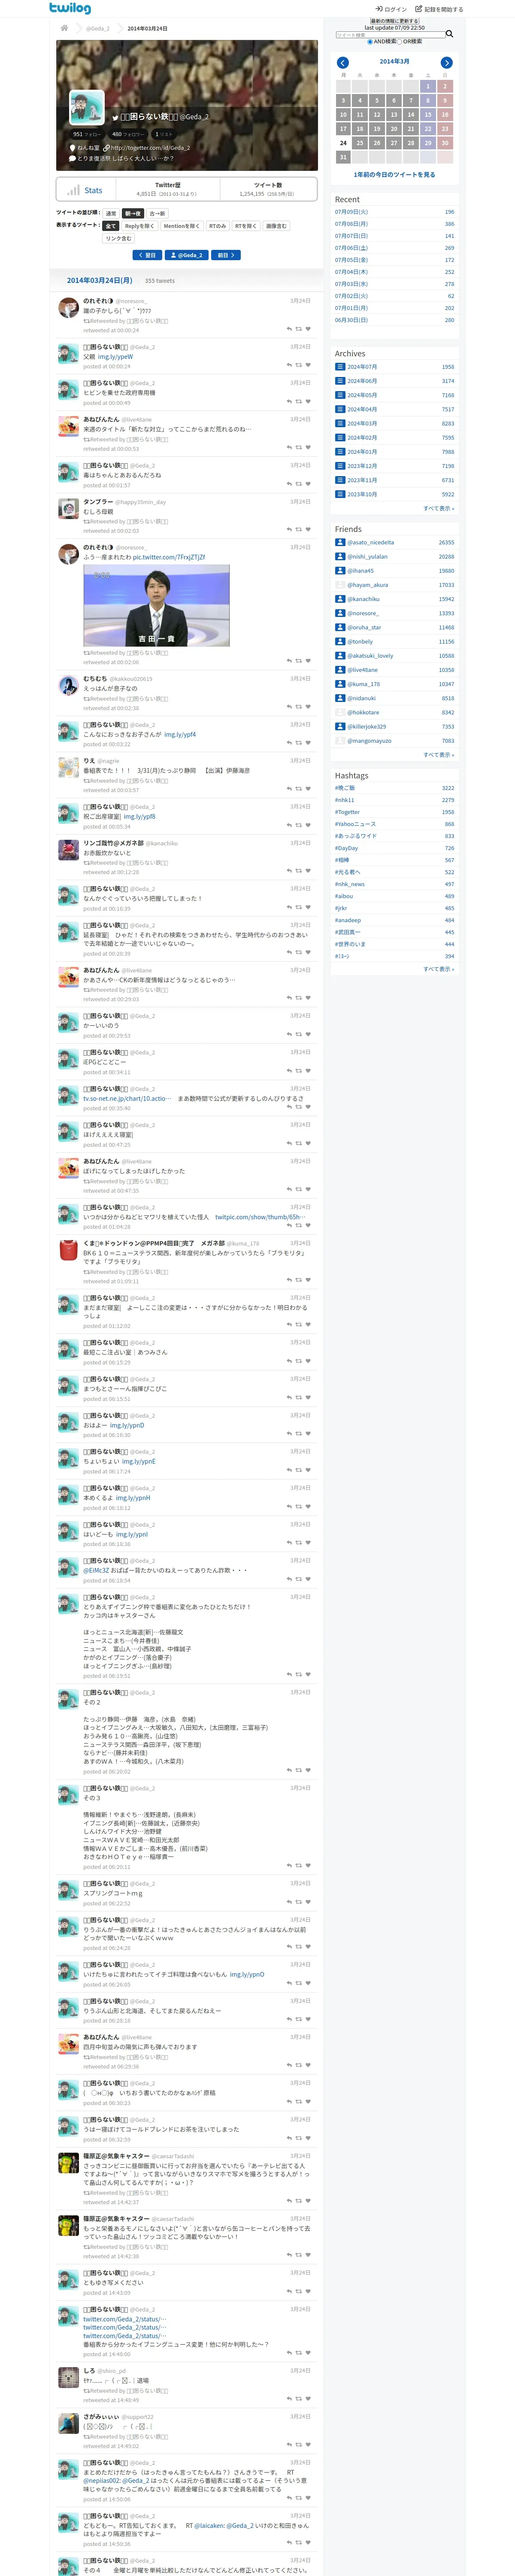Screen dimensions: 515x2576
Task: Toggle the RTのみ filter
Action: point(217,226)
